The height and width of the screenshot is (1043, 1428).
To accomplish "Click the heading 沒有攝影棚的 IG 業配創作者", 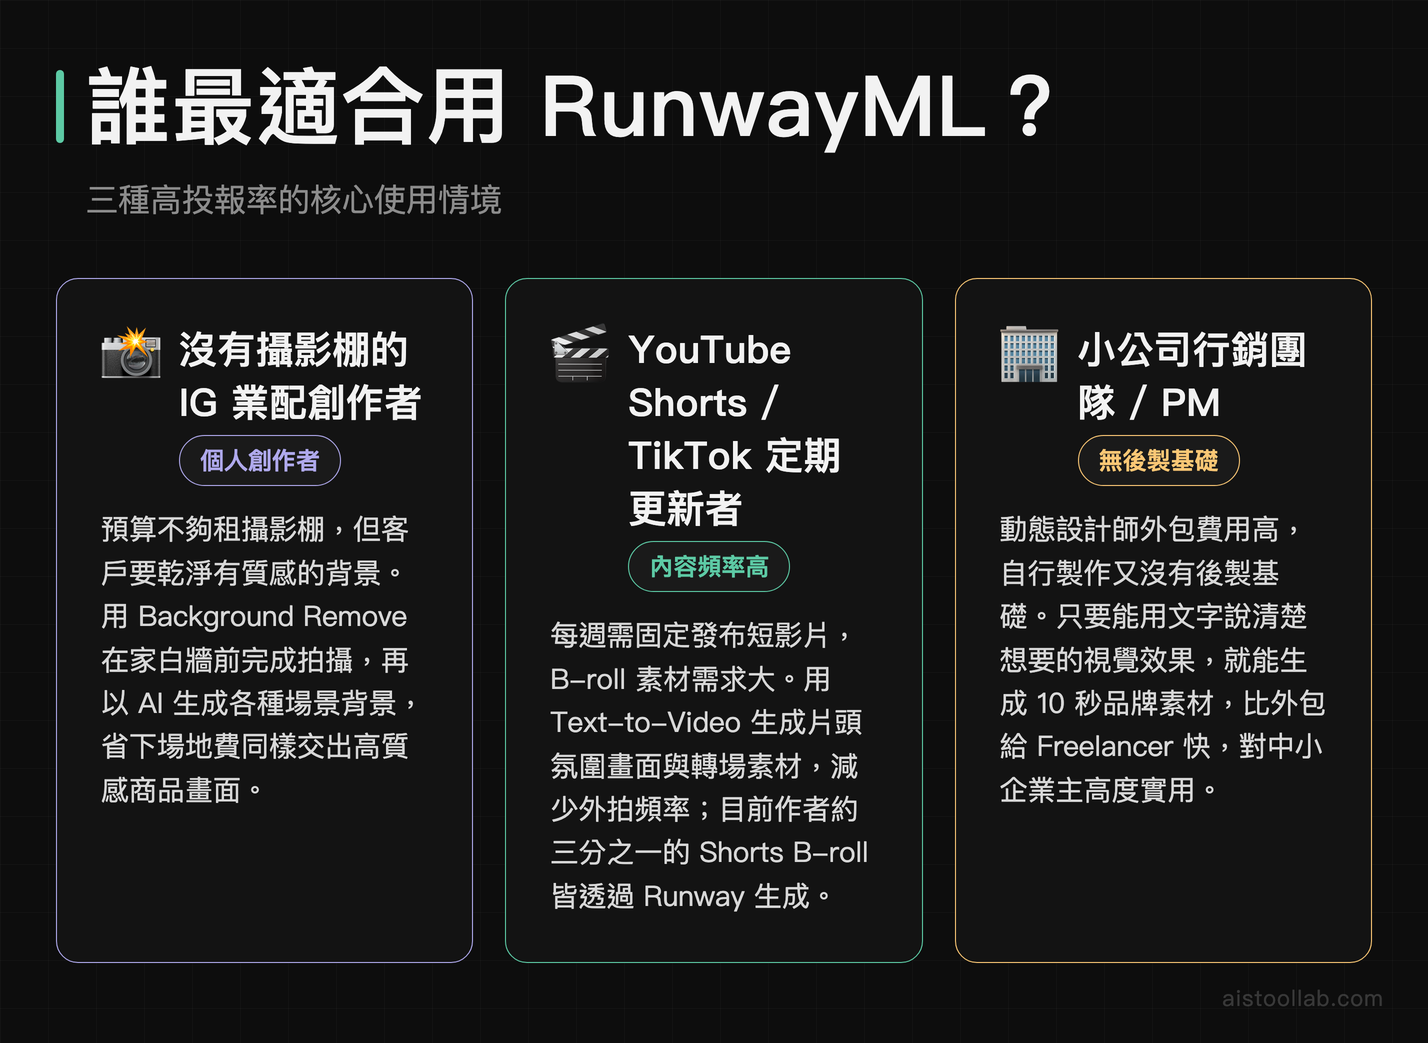I will [x=300, y=376].
